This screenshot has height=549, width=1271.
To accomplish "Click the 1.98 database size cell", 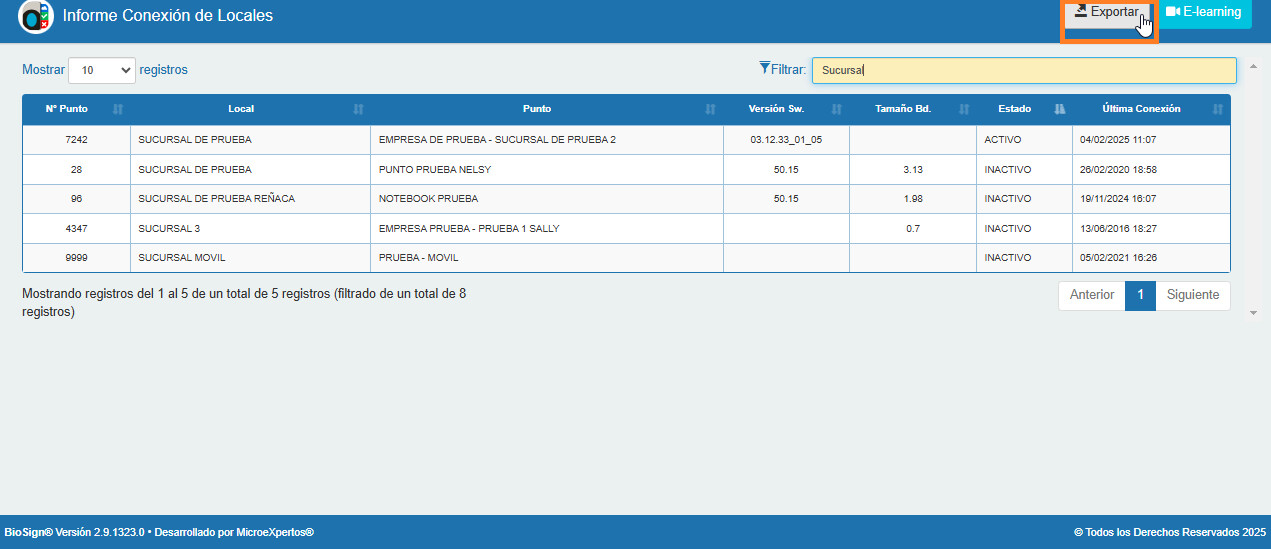I will (913, 199).
